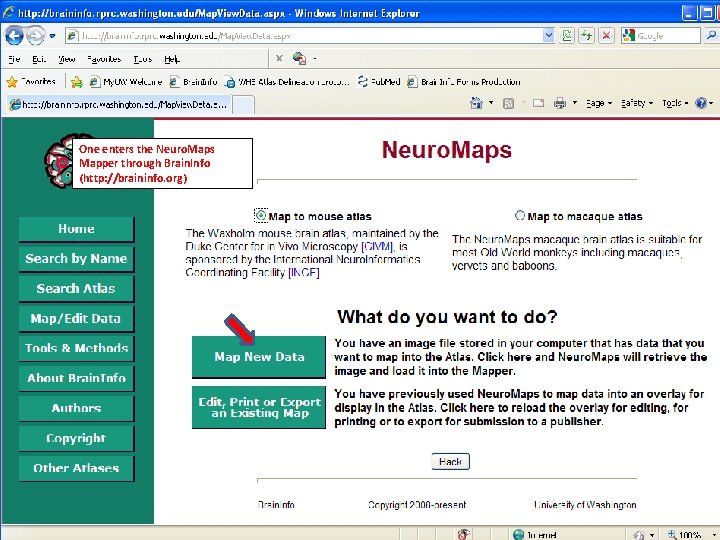The height and width of the screenshot is (540, 720).
Task: Click the Home sidebar button
Action: click(x=76, y=229)
